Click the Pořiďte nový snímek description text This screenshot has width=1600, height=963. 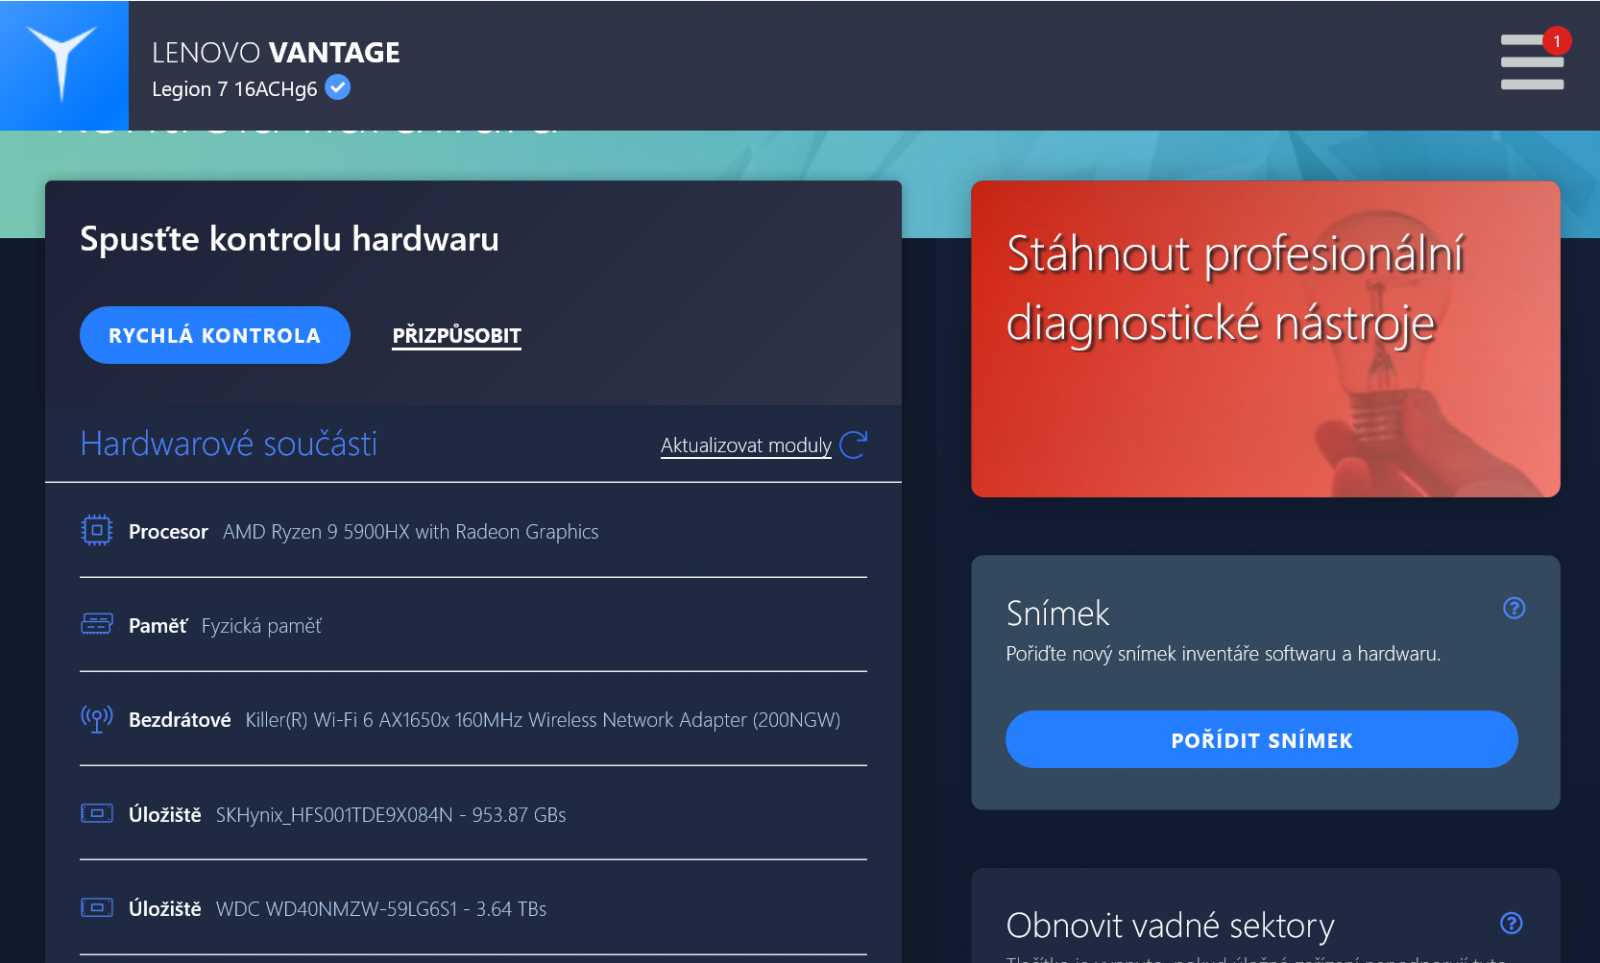click(1223, 654)
